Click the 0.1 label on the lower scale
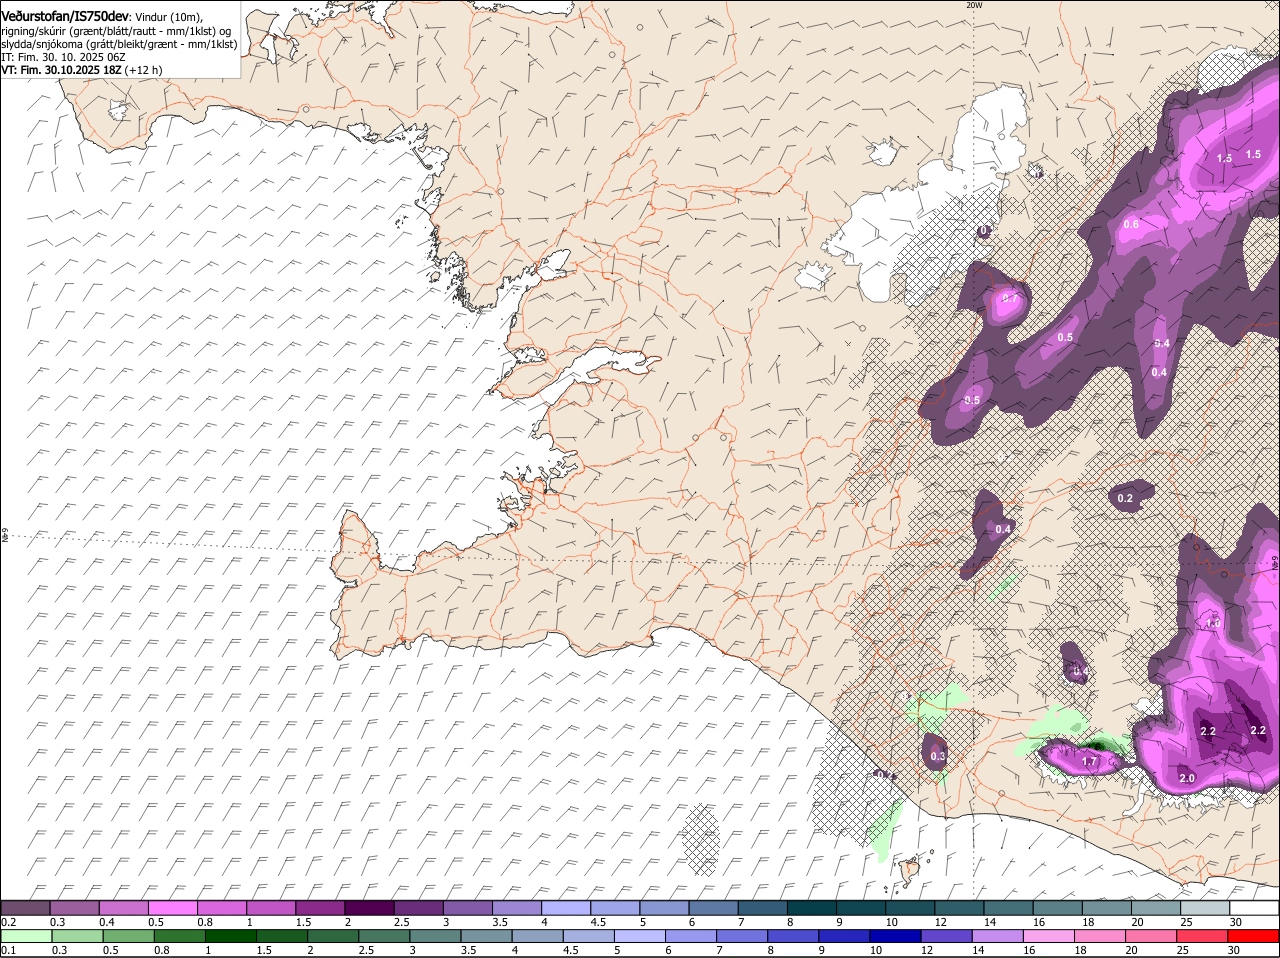 tap(8, 950)
